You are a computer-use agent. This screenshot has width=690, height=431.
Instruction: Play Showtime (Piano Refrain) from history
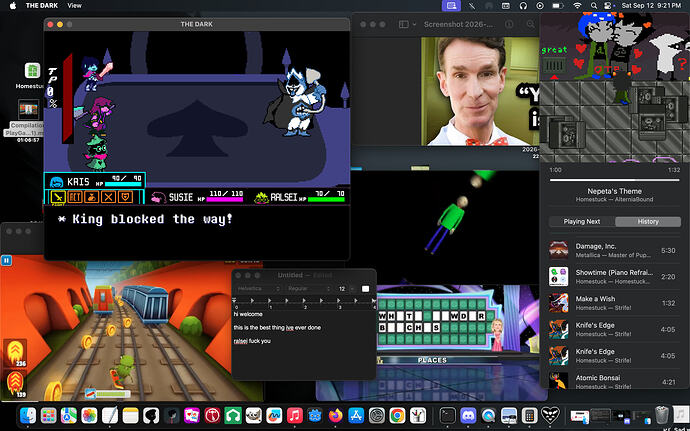click(x=614, y=276)
